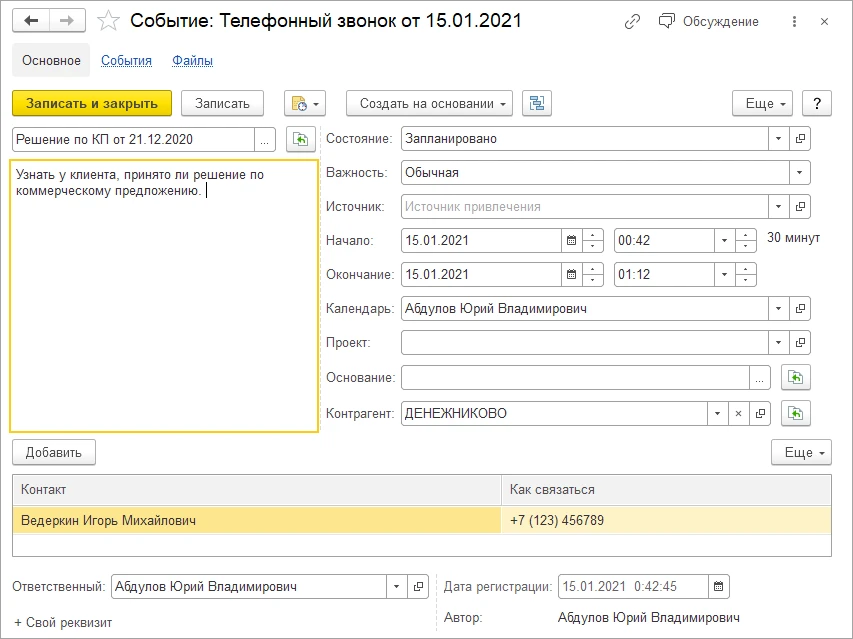Open the calendar picker for Начало date
Image resolution: width=853 pixels, height=639 pixels.
pos(571,241)
